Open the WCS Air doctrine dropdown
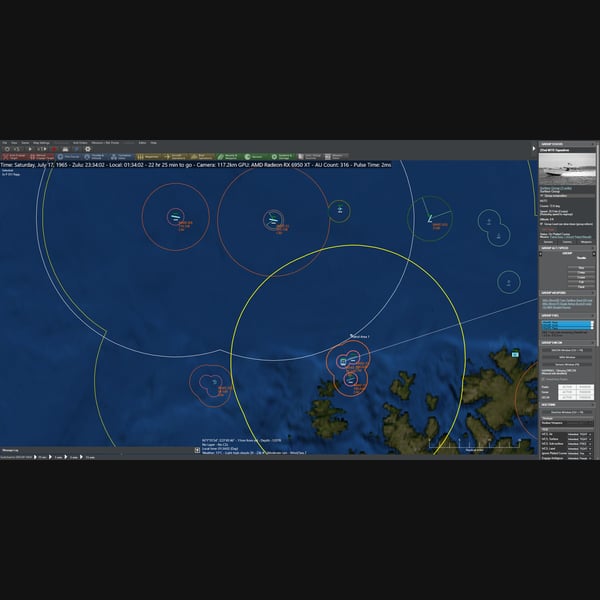Screen dimensions: 600x600 click(580, 434)
